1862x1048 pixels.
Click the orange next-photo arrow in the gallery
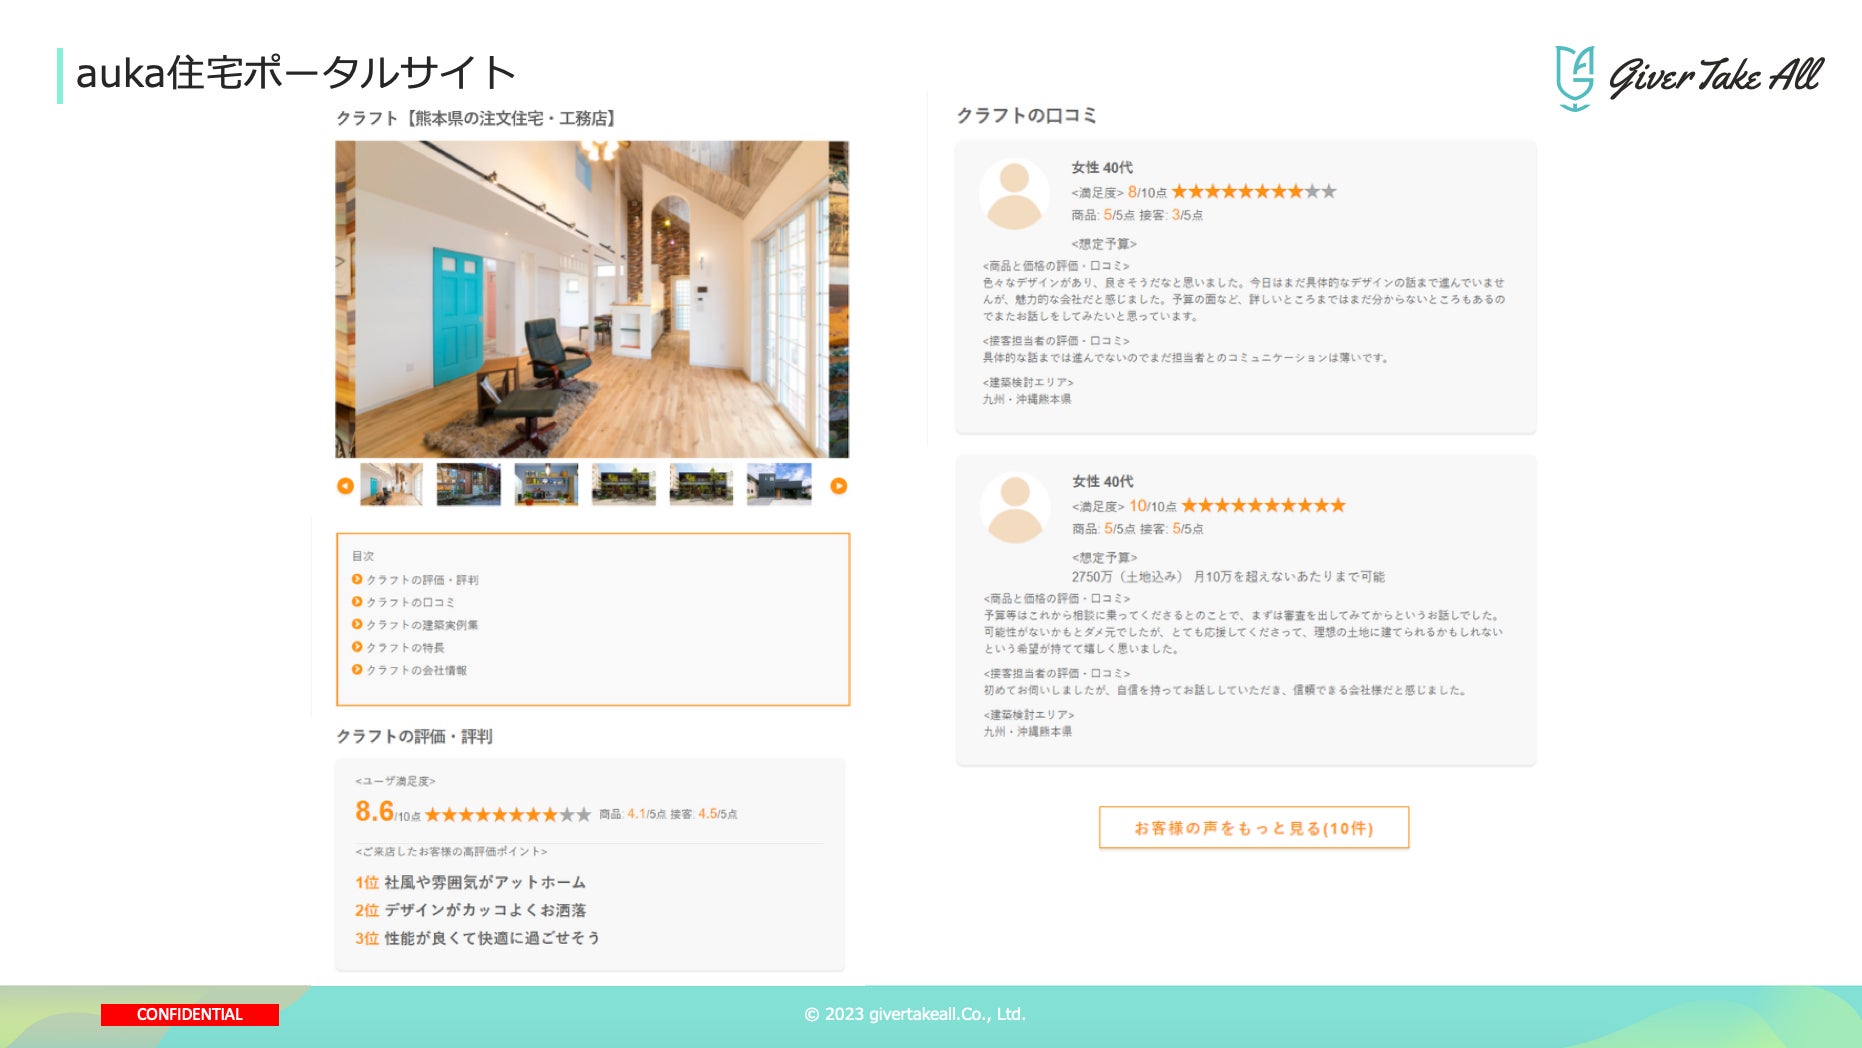pyautogui.click(x=839, y=486)
